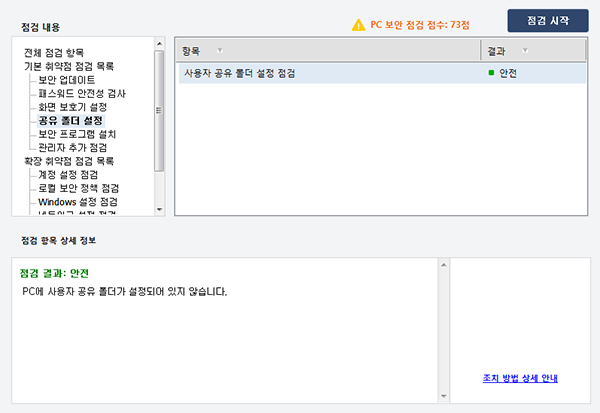
Task: Select 패스워드 안전성 검사 tree item
Action: (82, 93)
